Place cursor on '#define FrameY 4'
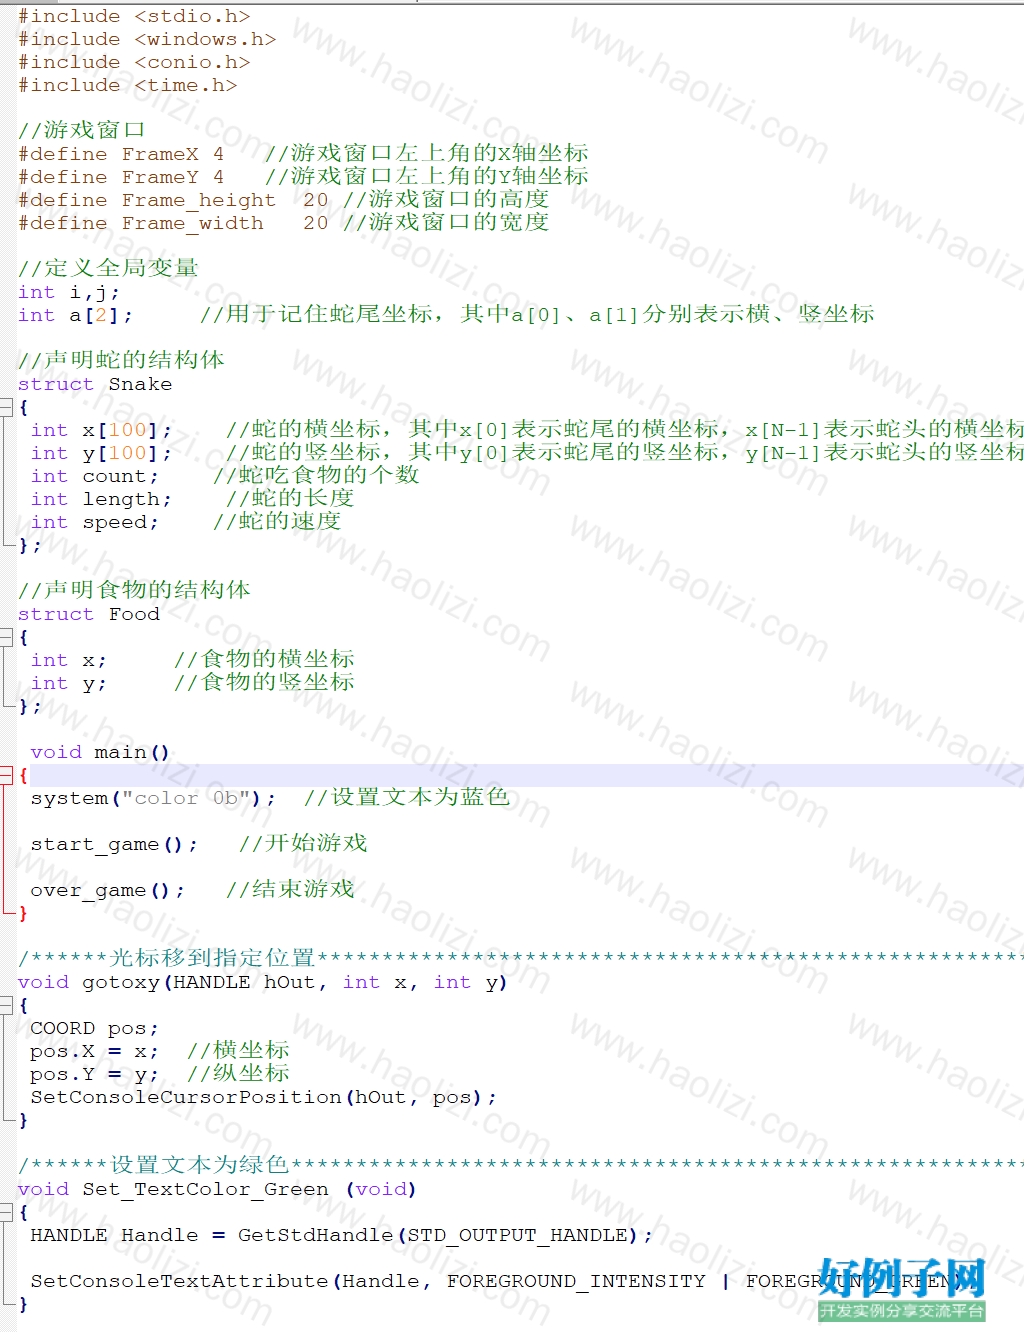The height and width of the screenshot is (1332, 1024). 121,177
